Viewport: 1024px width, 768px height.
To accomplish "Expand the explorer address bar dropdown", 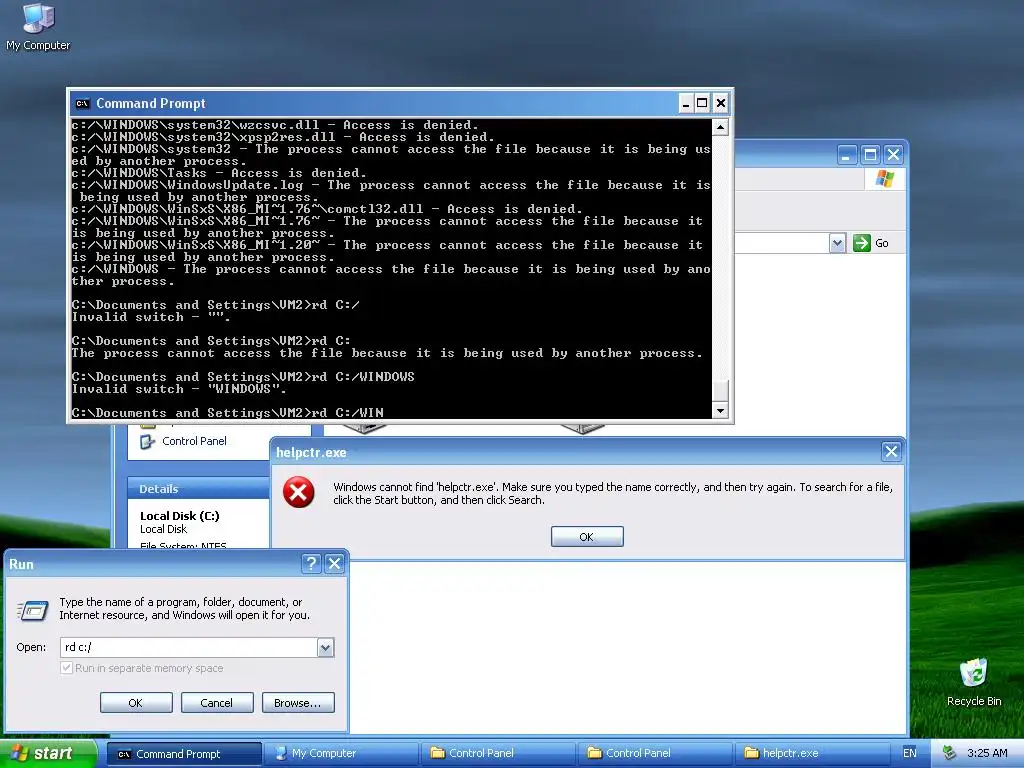I will [837, 244].
